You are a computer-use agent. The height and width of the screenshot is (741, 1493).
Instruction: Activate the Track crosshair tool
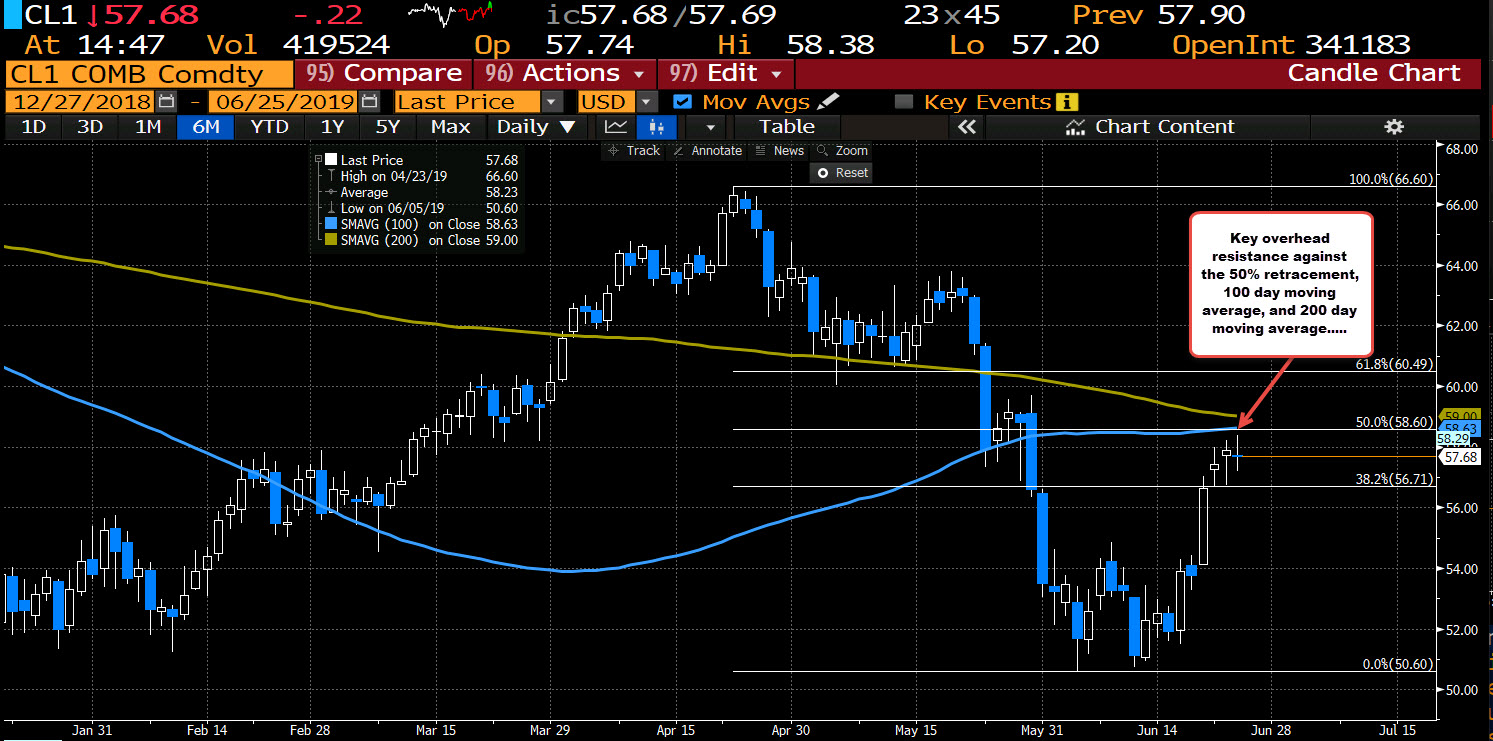point(634,150)
